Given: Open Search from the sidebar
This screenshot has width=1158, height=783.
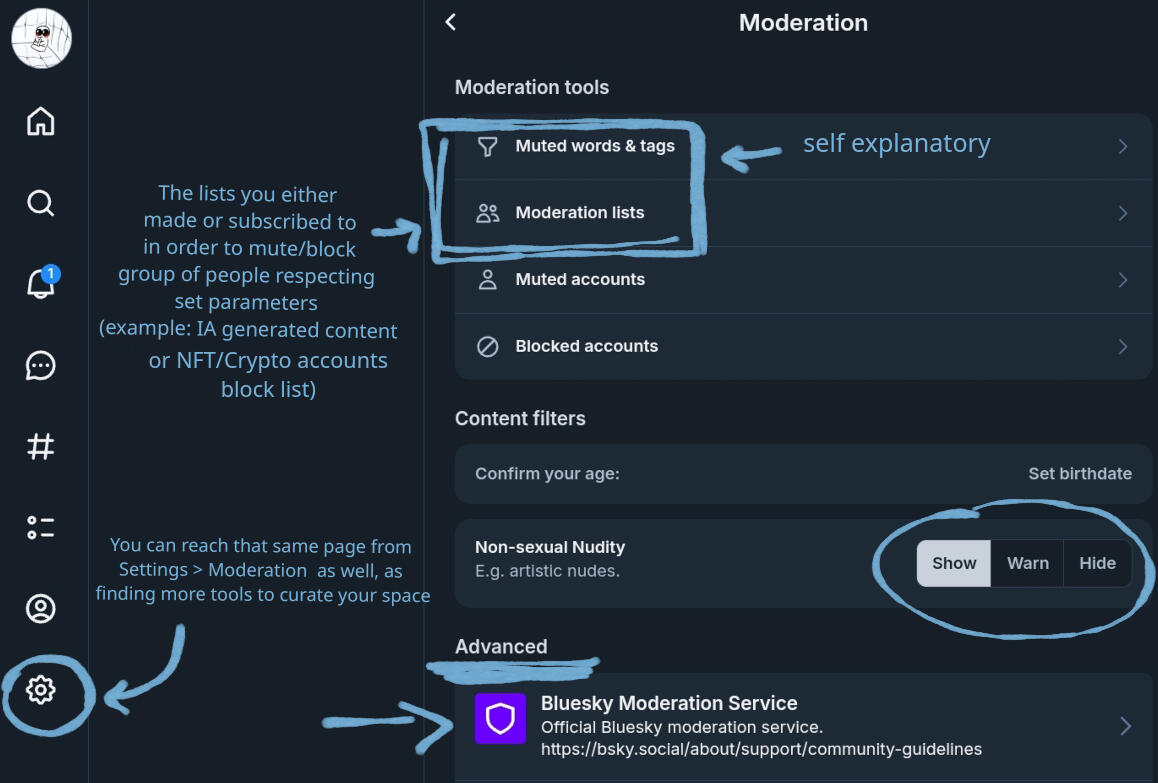Looking at the screenshot, I should pos(40,204).
